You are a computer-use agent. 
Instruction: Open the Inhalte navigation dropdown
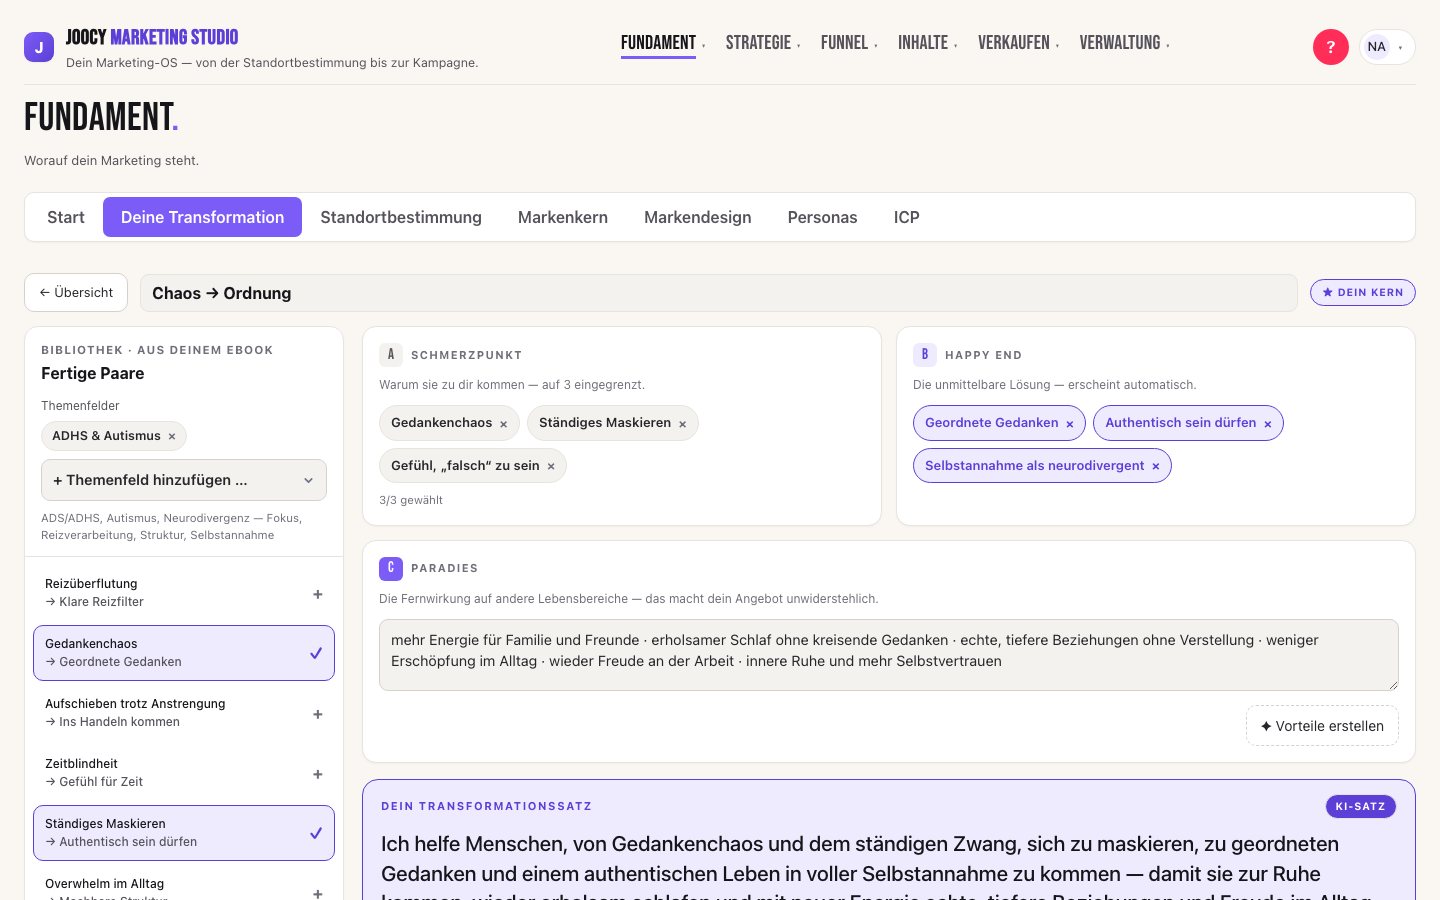click(x=928, y=43)
